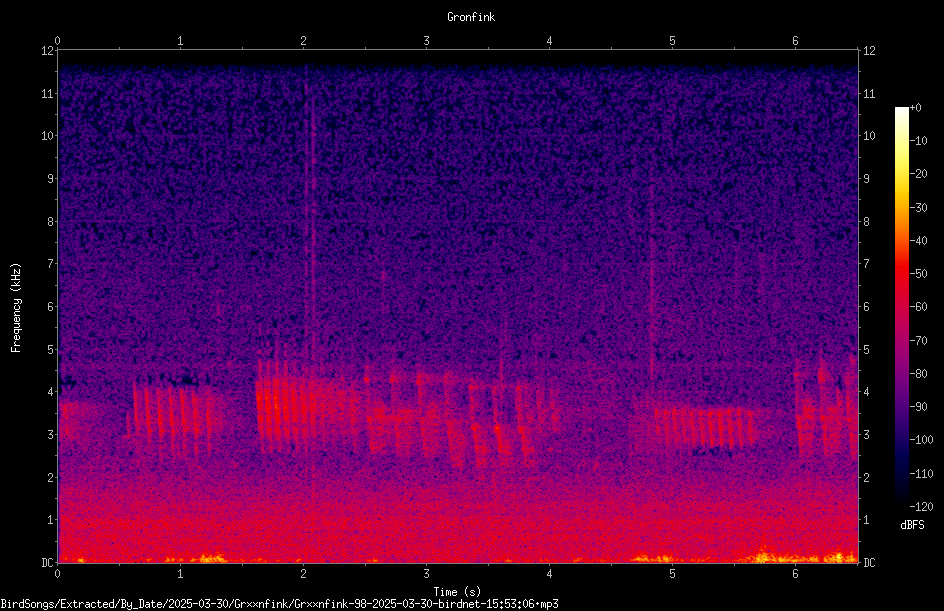944x611 pixels.
Task: Click the 2 kHz tick label on the left axis
Action: click(50, 477)
